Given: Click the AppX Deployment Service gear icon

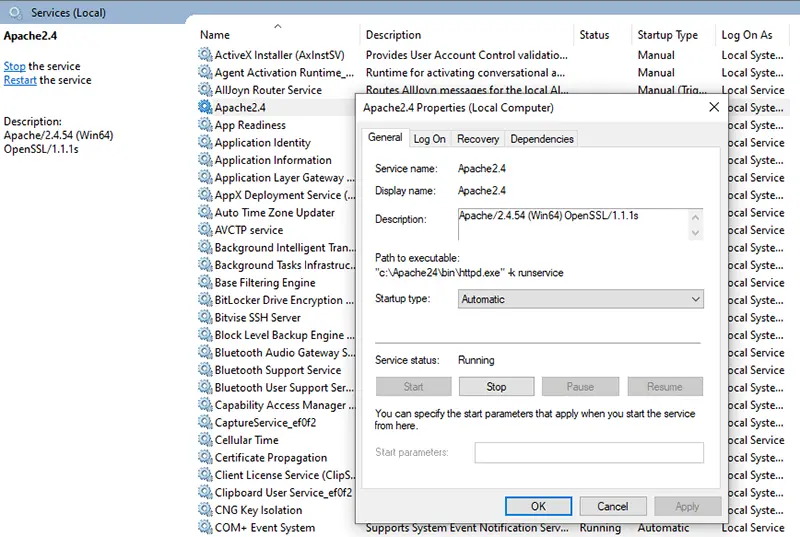Looking at the screenshot, I should pos(205,195).
